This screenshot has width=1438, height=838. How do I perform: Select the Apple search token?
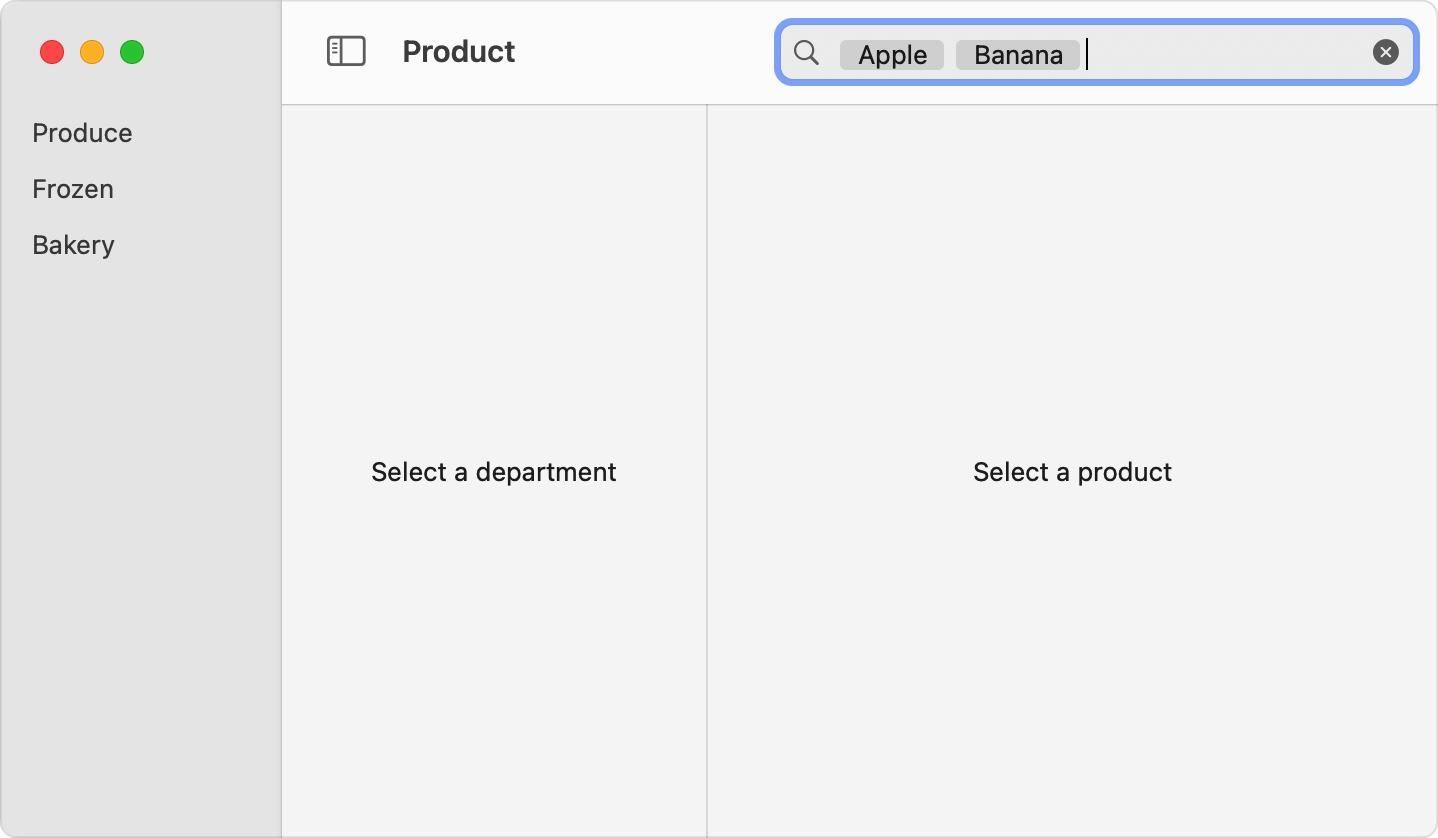pos(892,55)
